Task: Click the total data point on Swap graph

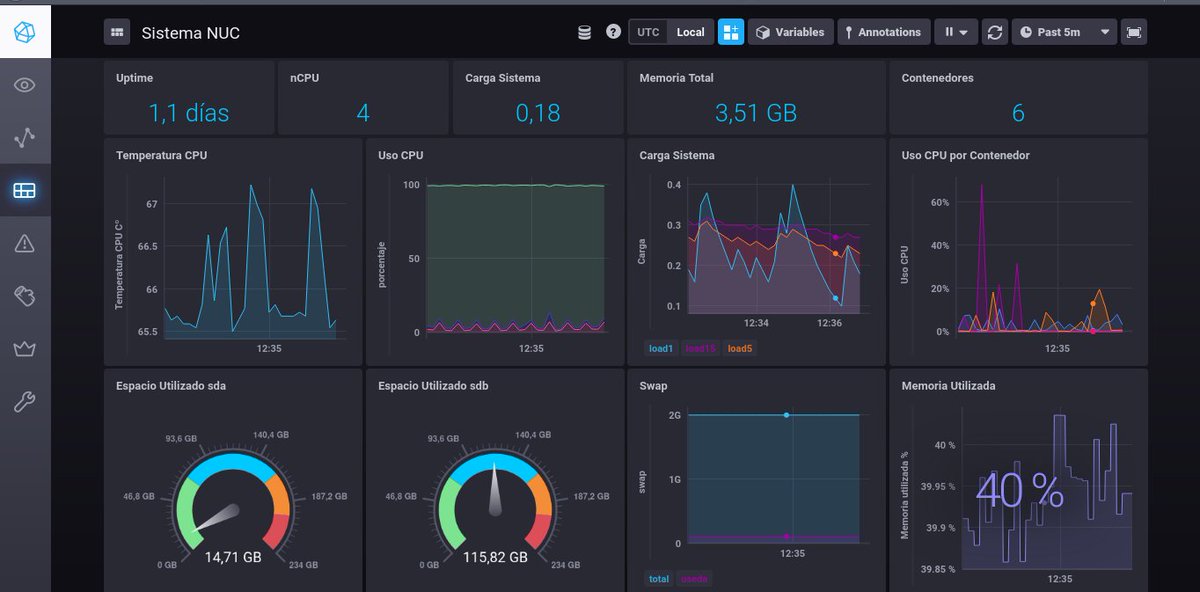Action: pos(786,414)
